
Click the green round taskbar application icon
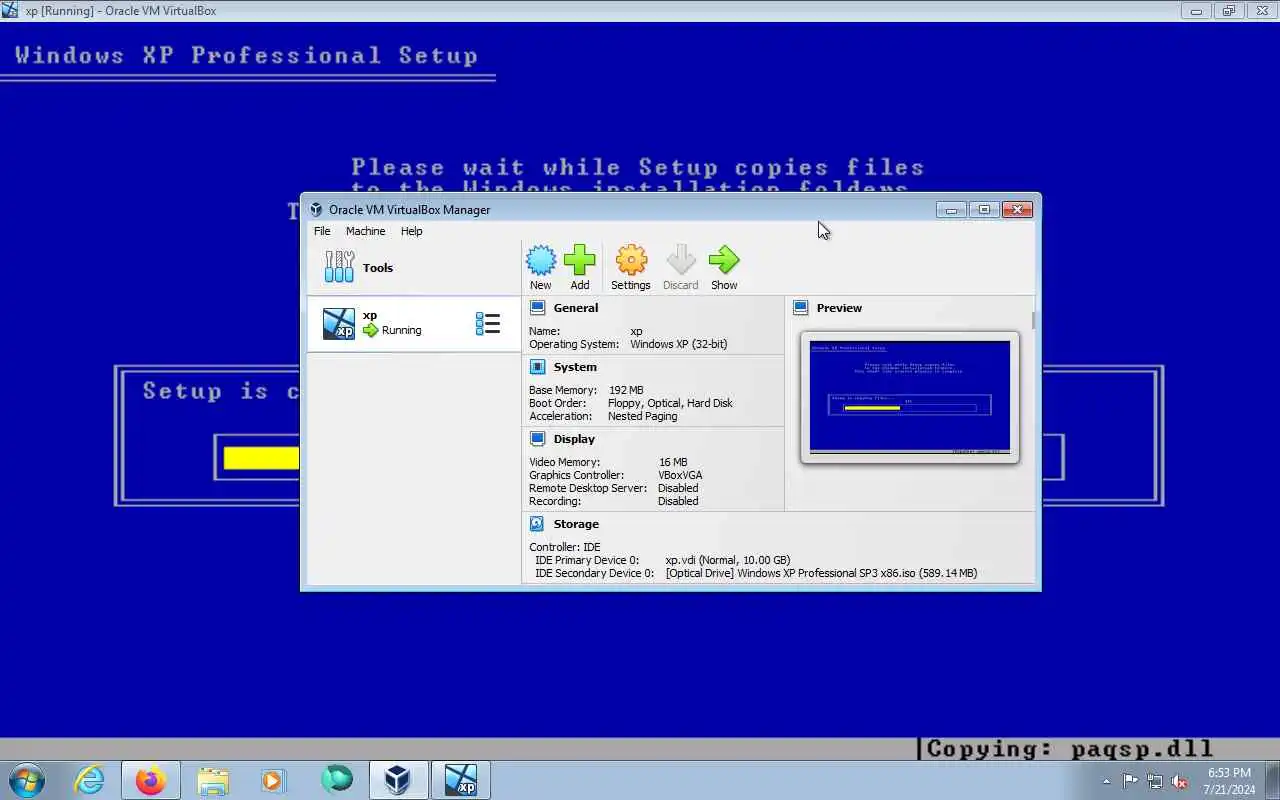point(337,779)
